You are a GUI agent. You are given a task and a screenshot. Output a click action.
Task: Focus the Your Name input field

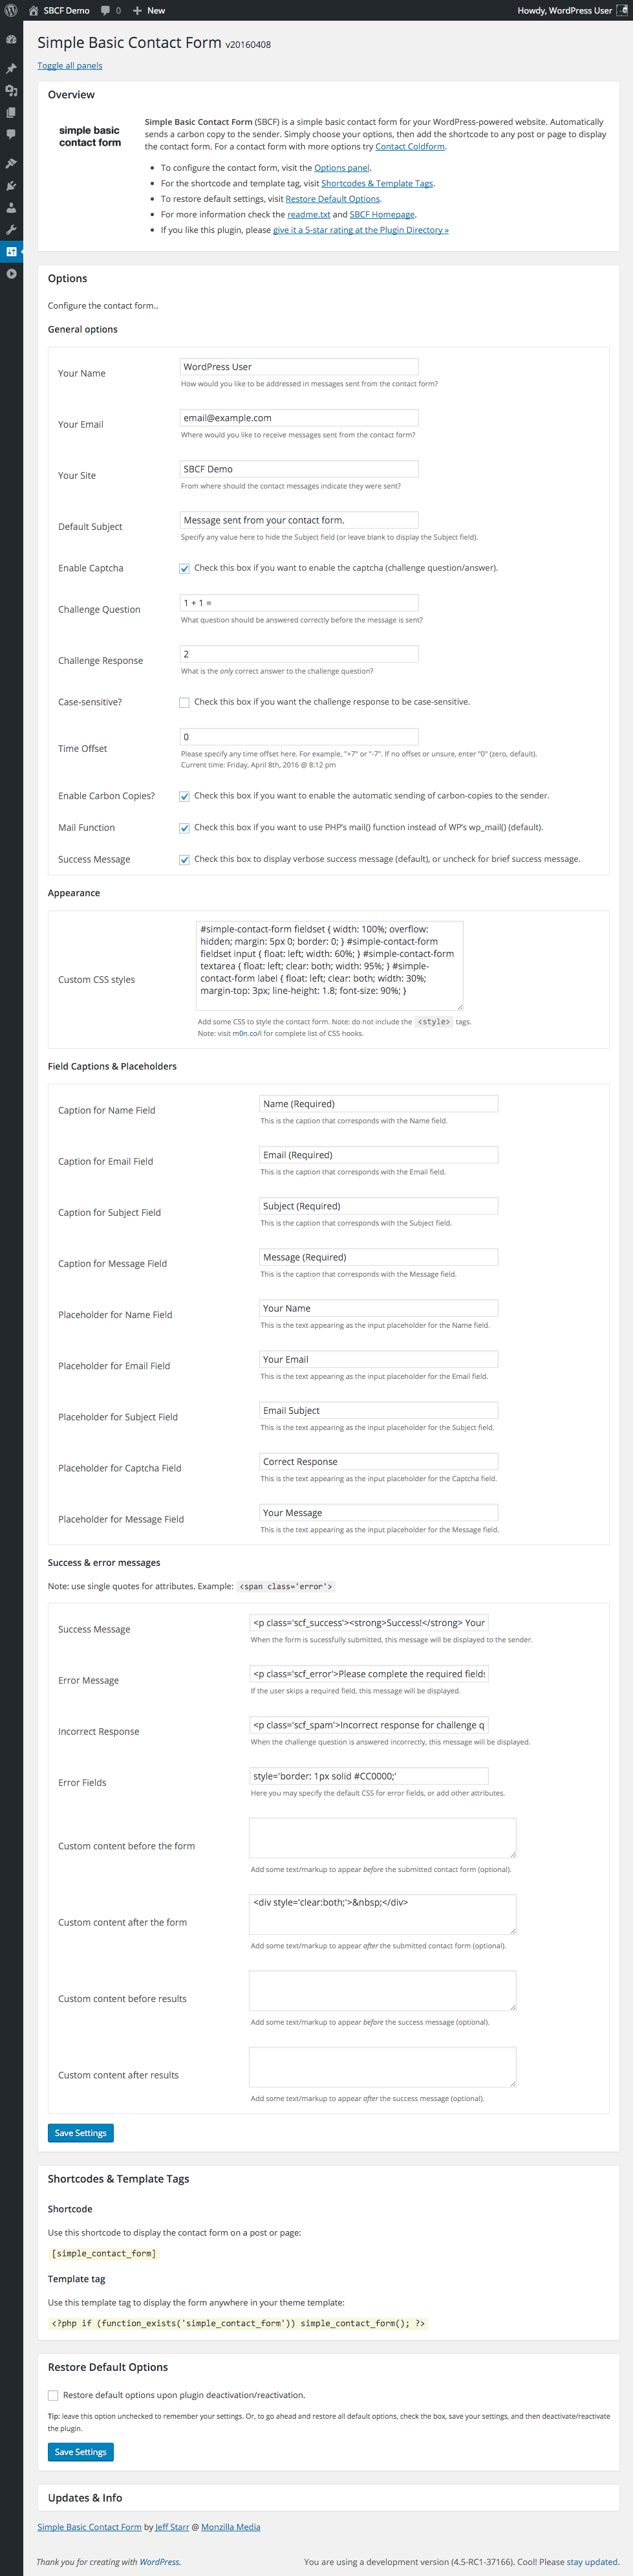point(299,367)
